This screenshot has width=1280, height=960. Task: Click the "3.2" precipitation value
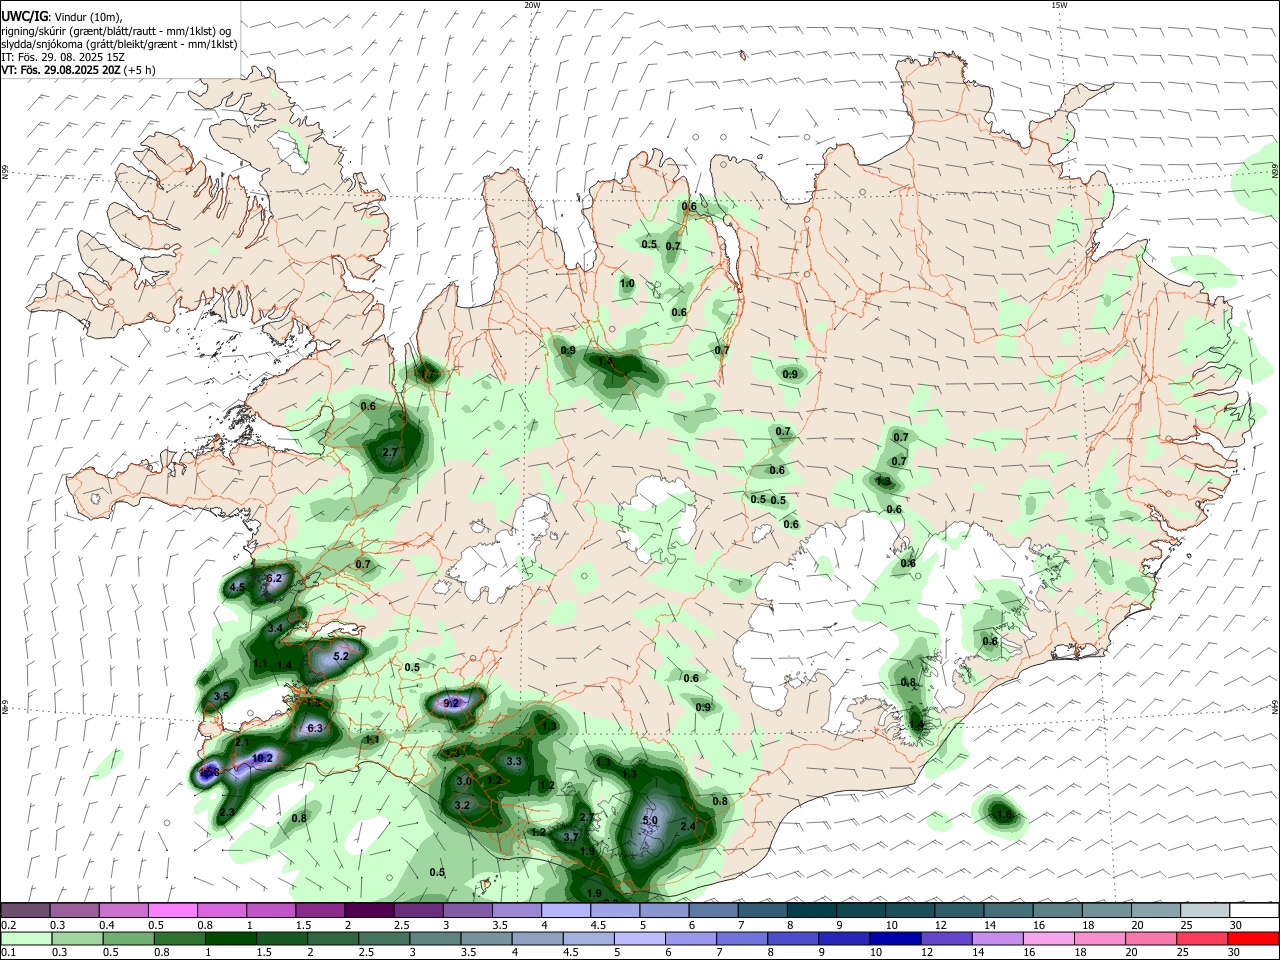(x=462, y=805)
